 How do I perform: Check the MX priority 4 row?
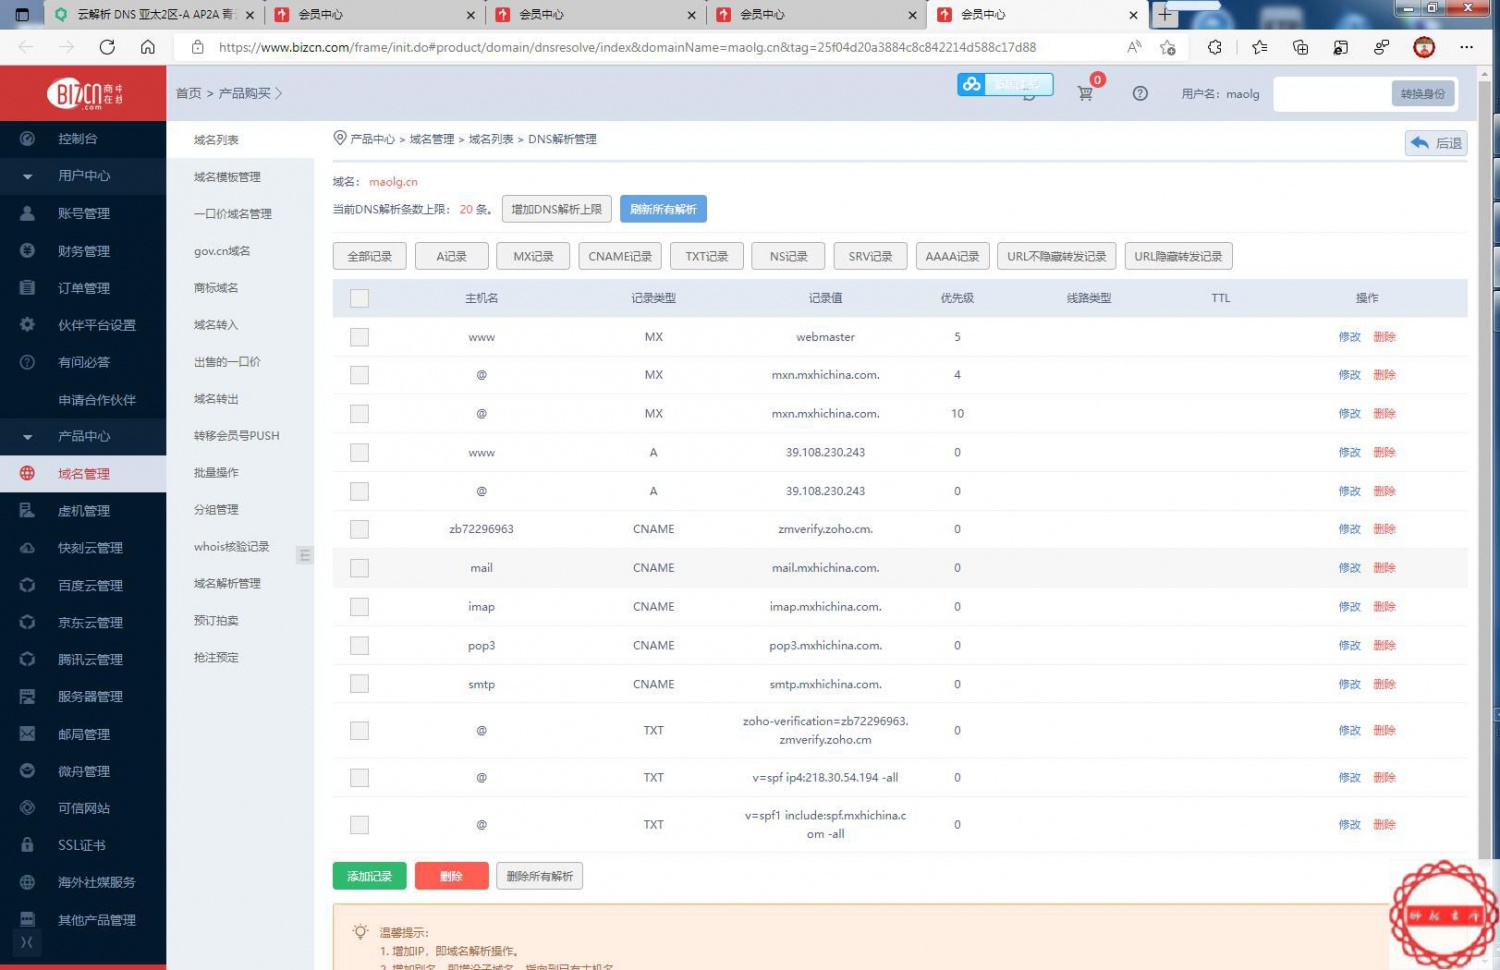(x=360, y=375)
